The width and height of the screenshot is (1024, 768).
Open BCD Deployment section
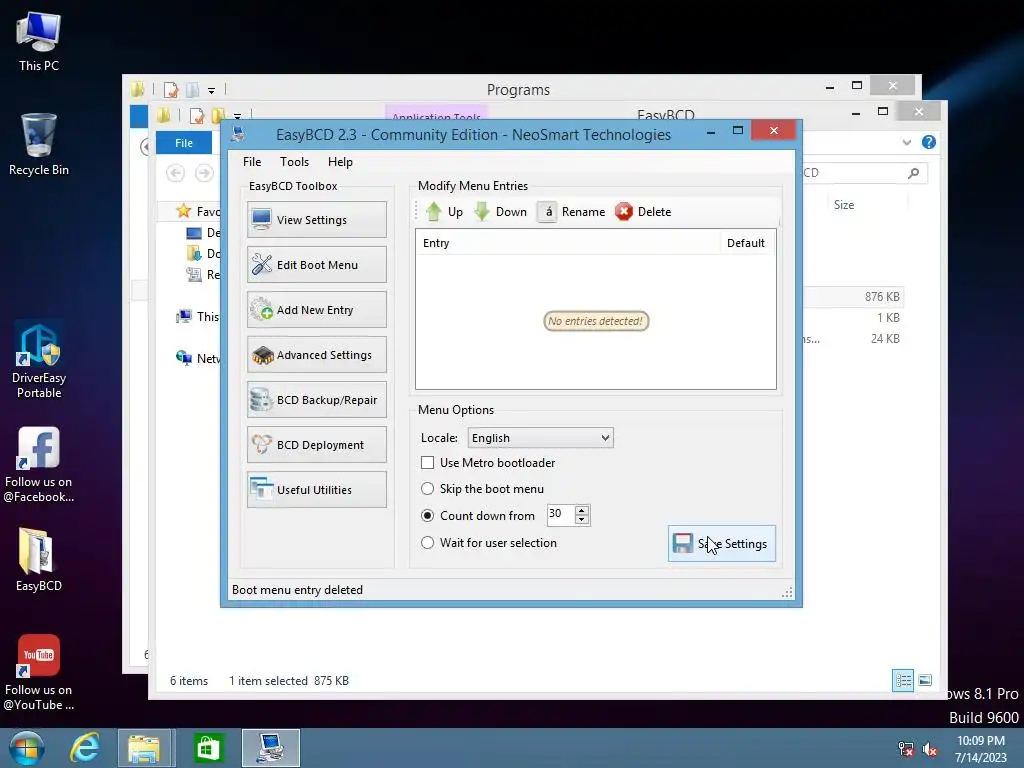pyautogui.click(x=317, y=445)
